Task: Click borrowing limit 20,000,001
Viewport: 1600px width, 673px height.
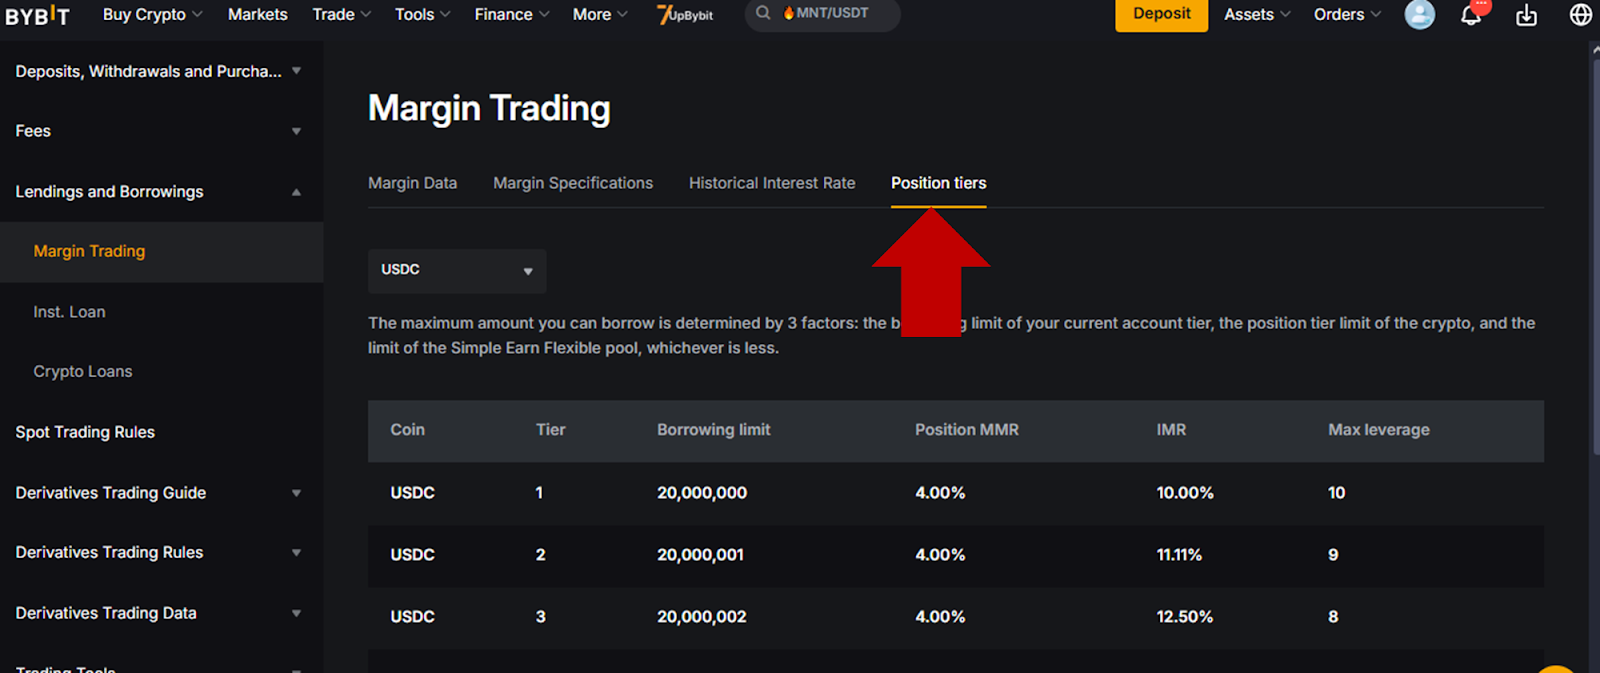Action: click(x=700, y=555)
